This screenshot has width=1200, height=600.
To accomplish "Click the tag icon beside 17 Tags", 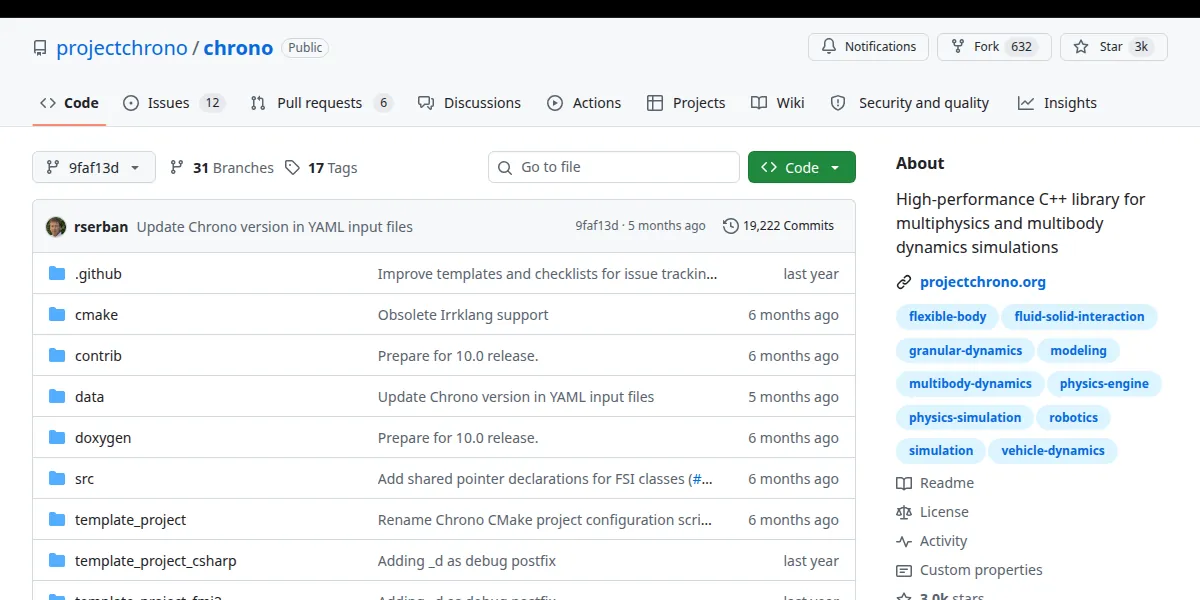I will 292,168.
